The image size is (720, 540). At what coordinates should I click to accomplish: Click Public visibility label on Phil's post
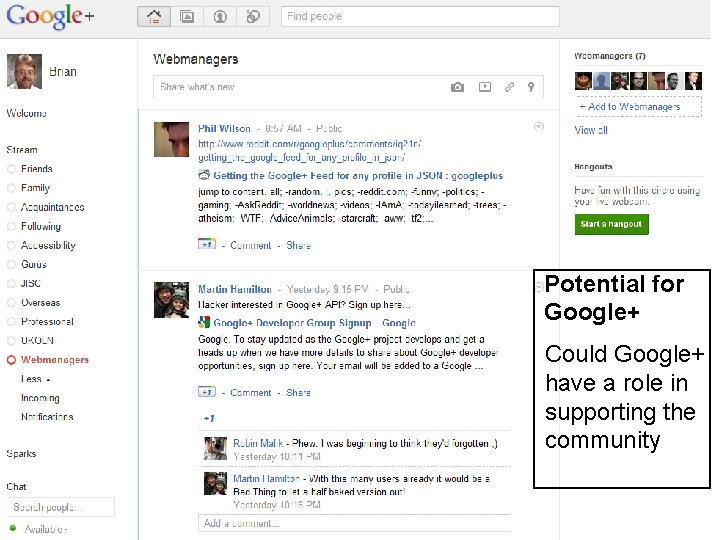click(x=329, y=129)
